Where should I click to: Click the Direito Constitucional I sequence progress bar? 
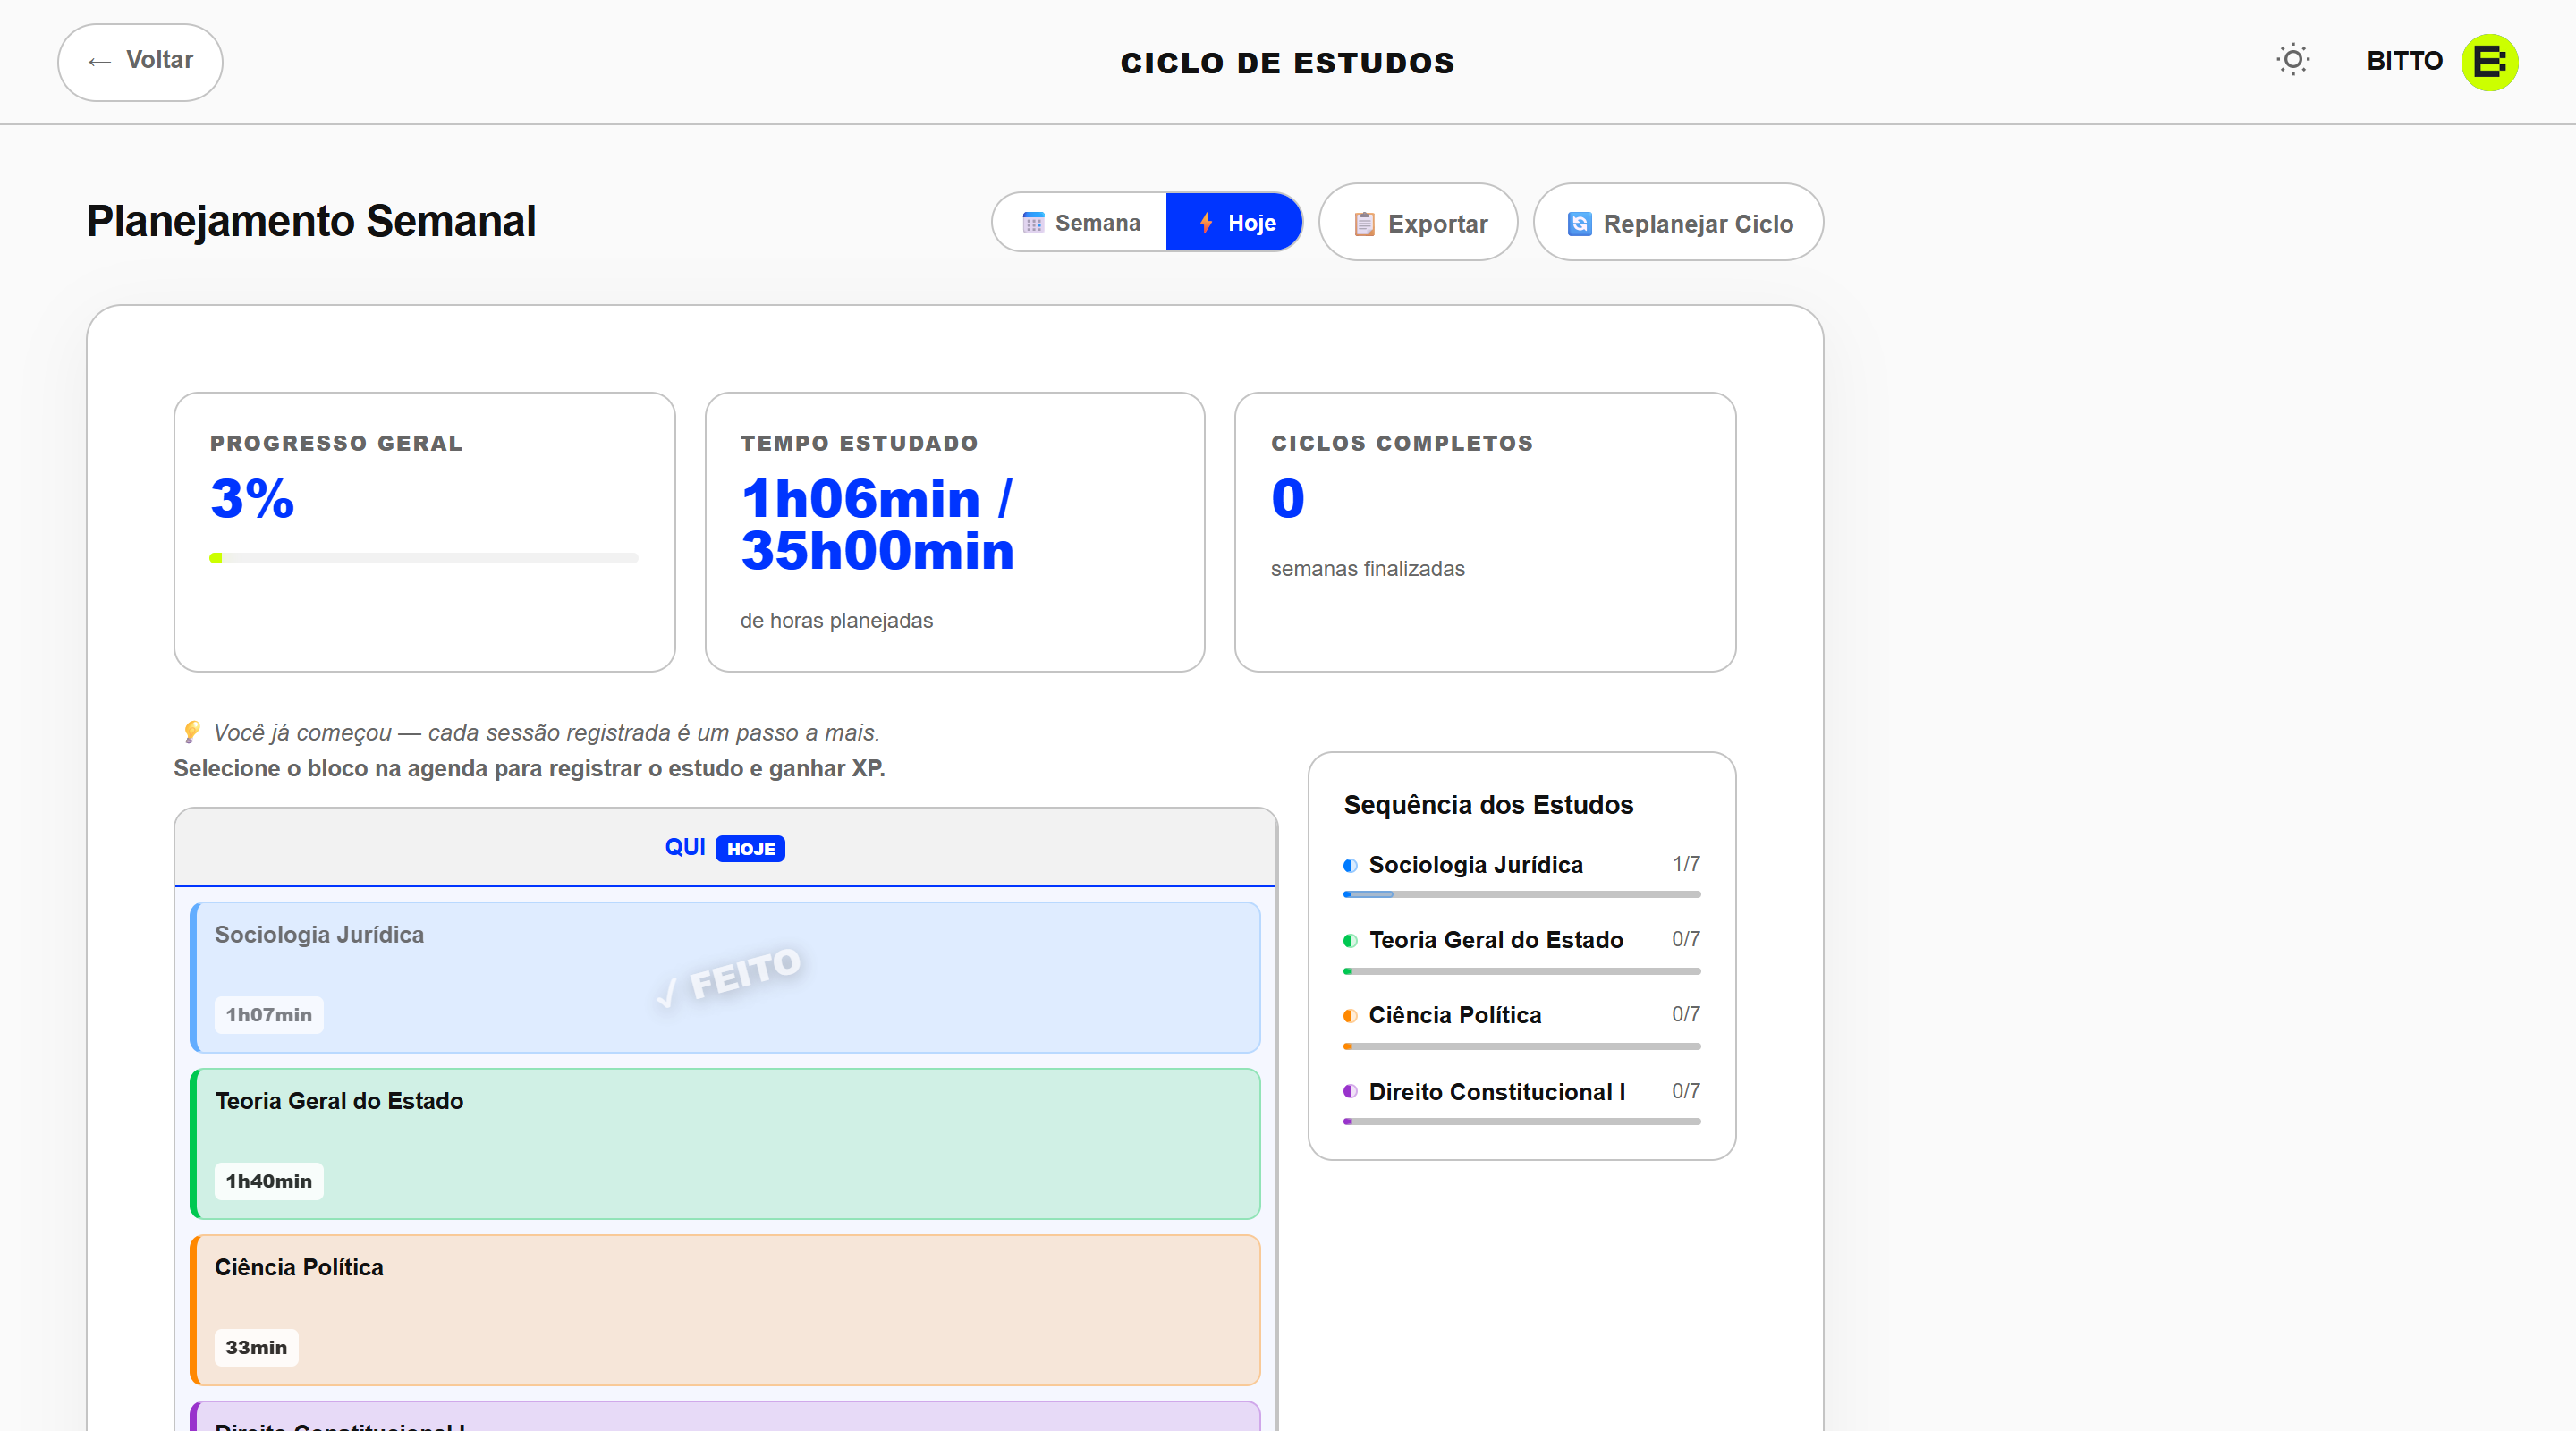click(1521, 1121)
